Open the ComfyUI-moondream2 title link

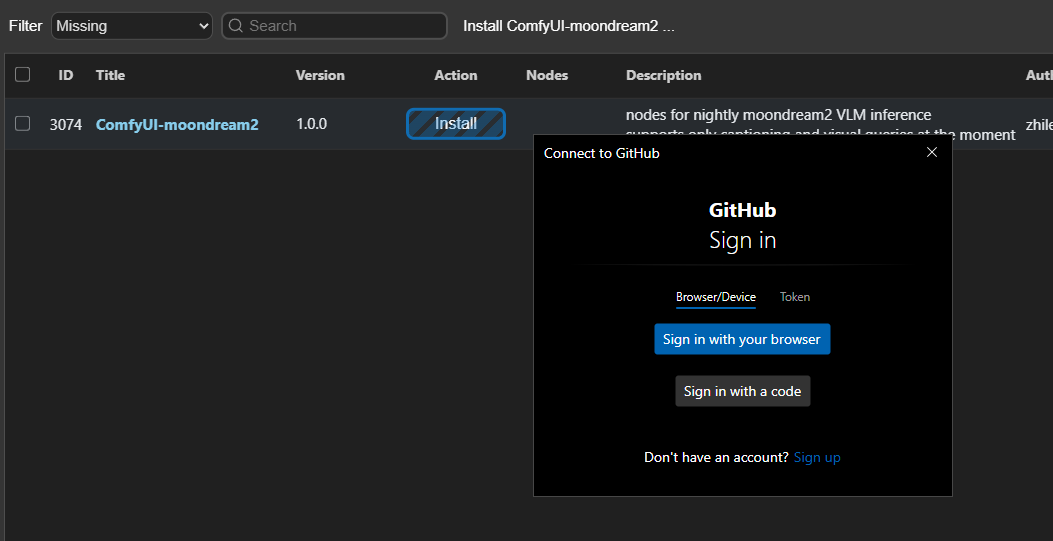177,124
